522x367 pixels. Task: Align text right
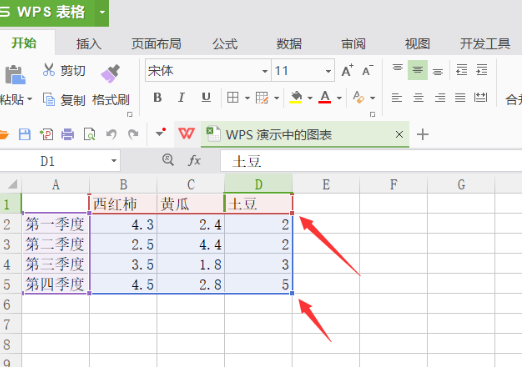(440, 98)
